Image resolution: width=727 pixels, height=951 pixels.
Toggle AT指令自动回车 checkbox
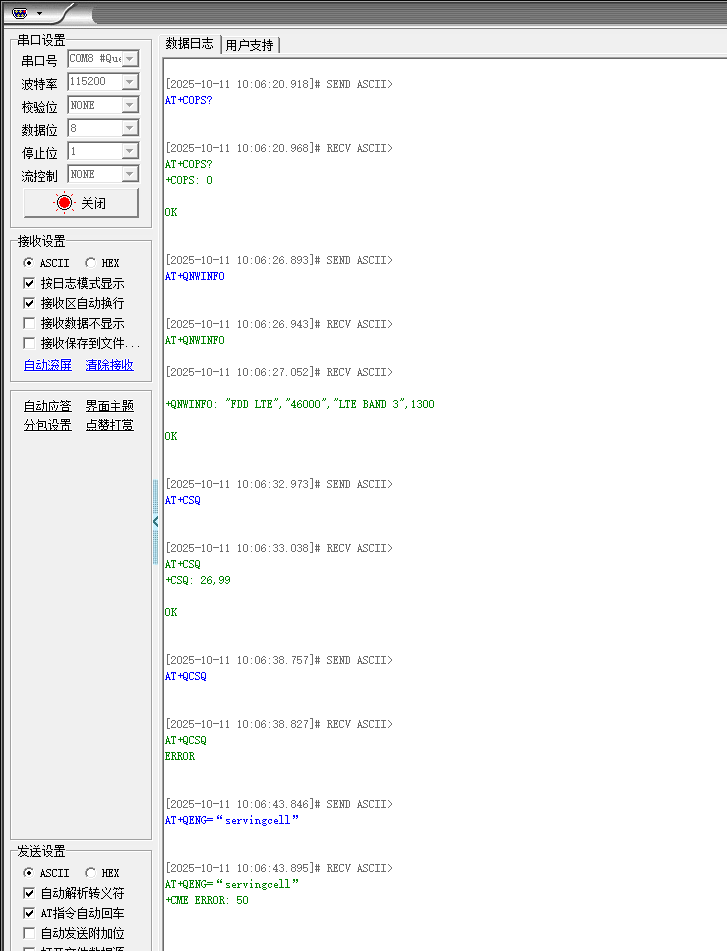click(x=29, y=913)
